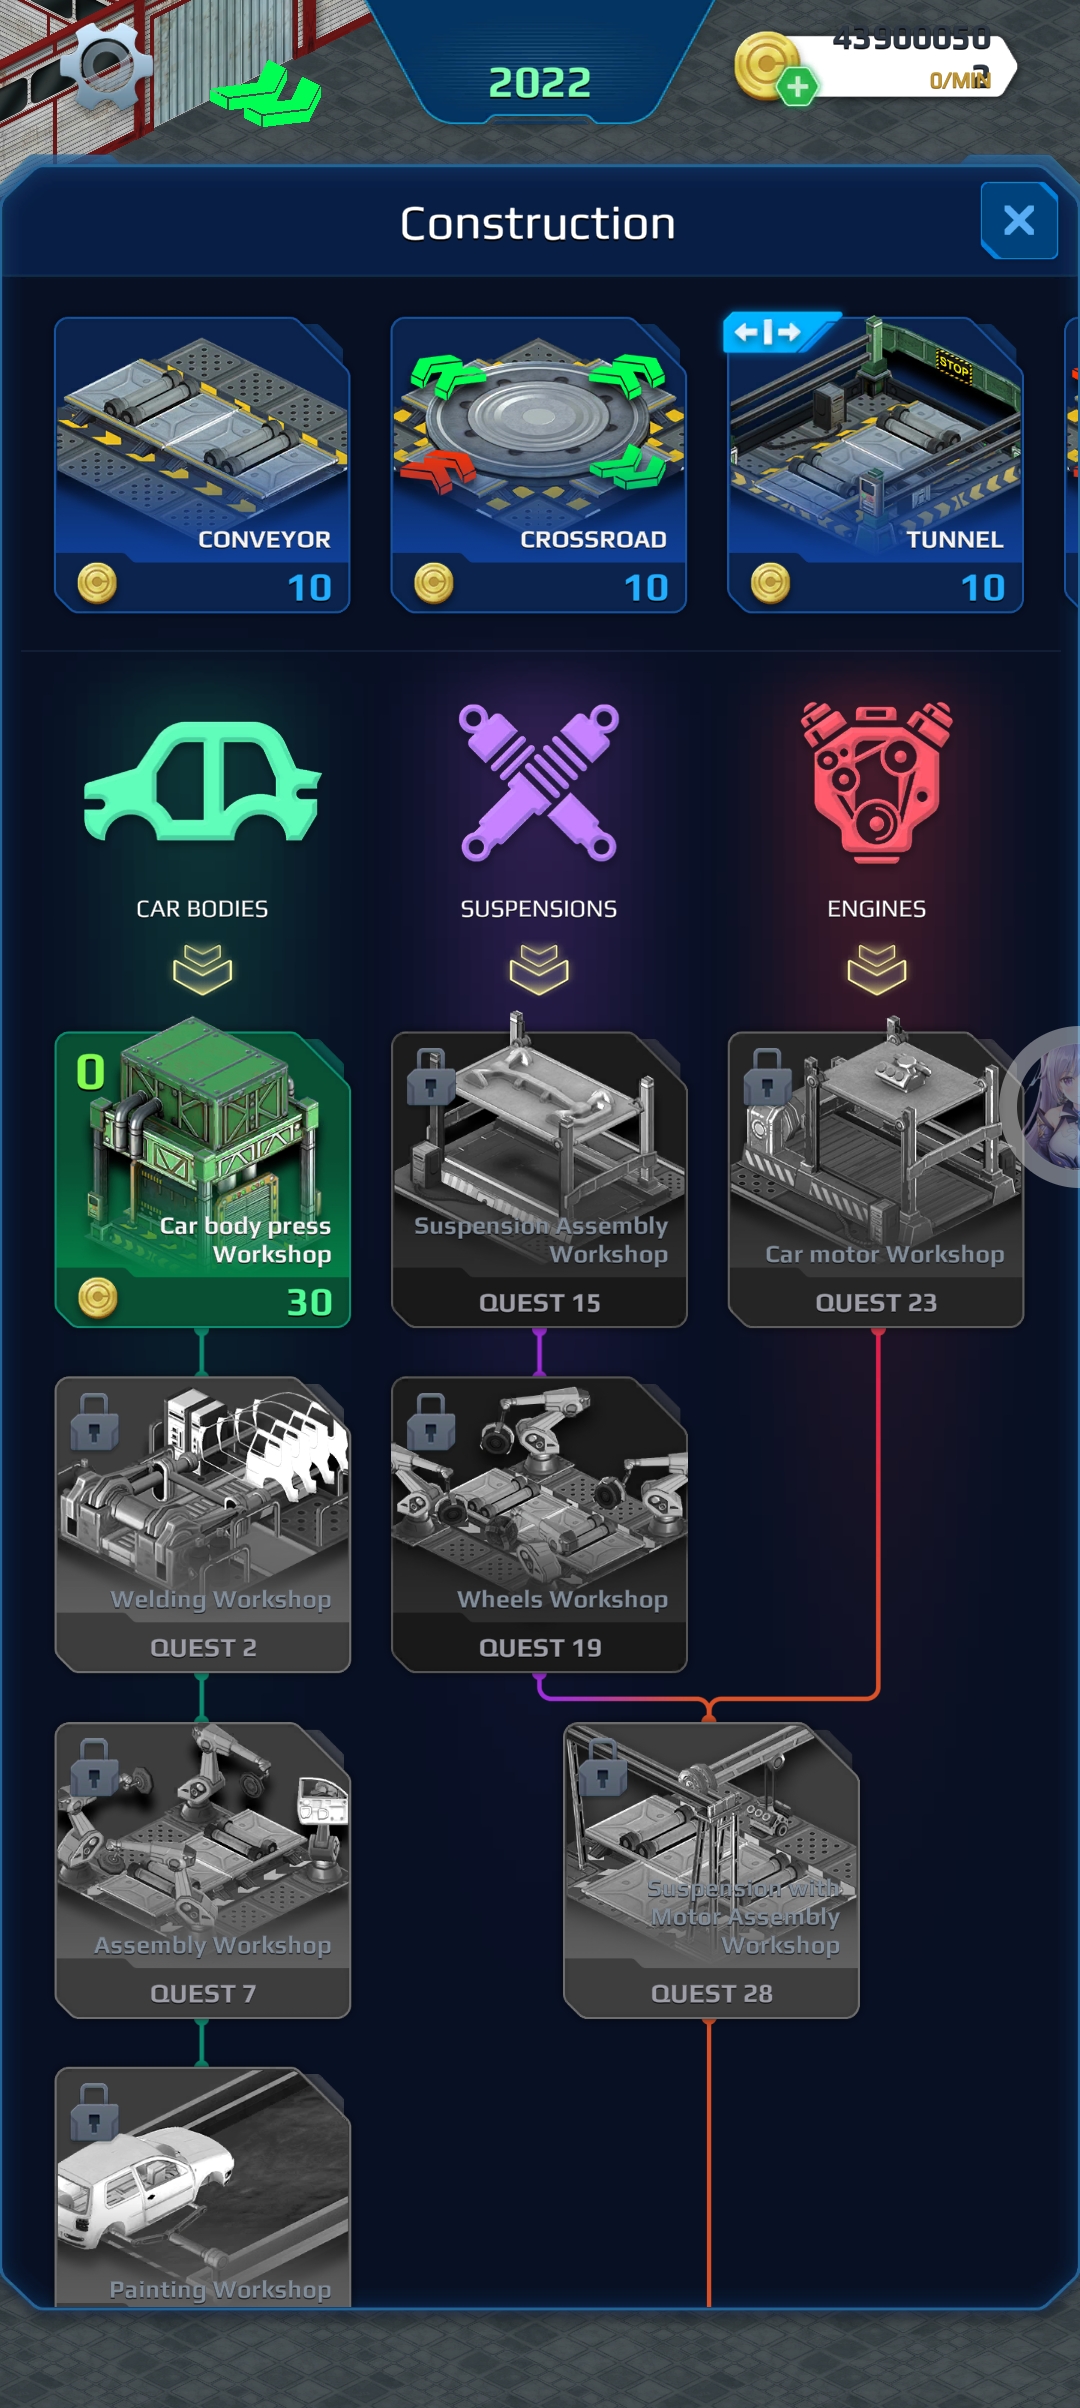Expand the chevron under Engines
This screenshot has height=2408, width=1080.
876,969
